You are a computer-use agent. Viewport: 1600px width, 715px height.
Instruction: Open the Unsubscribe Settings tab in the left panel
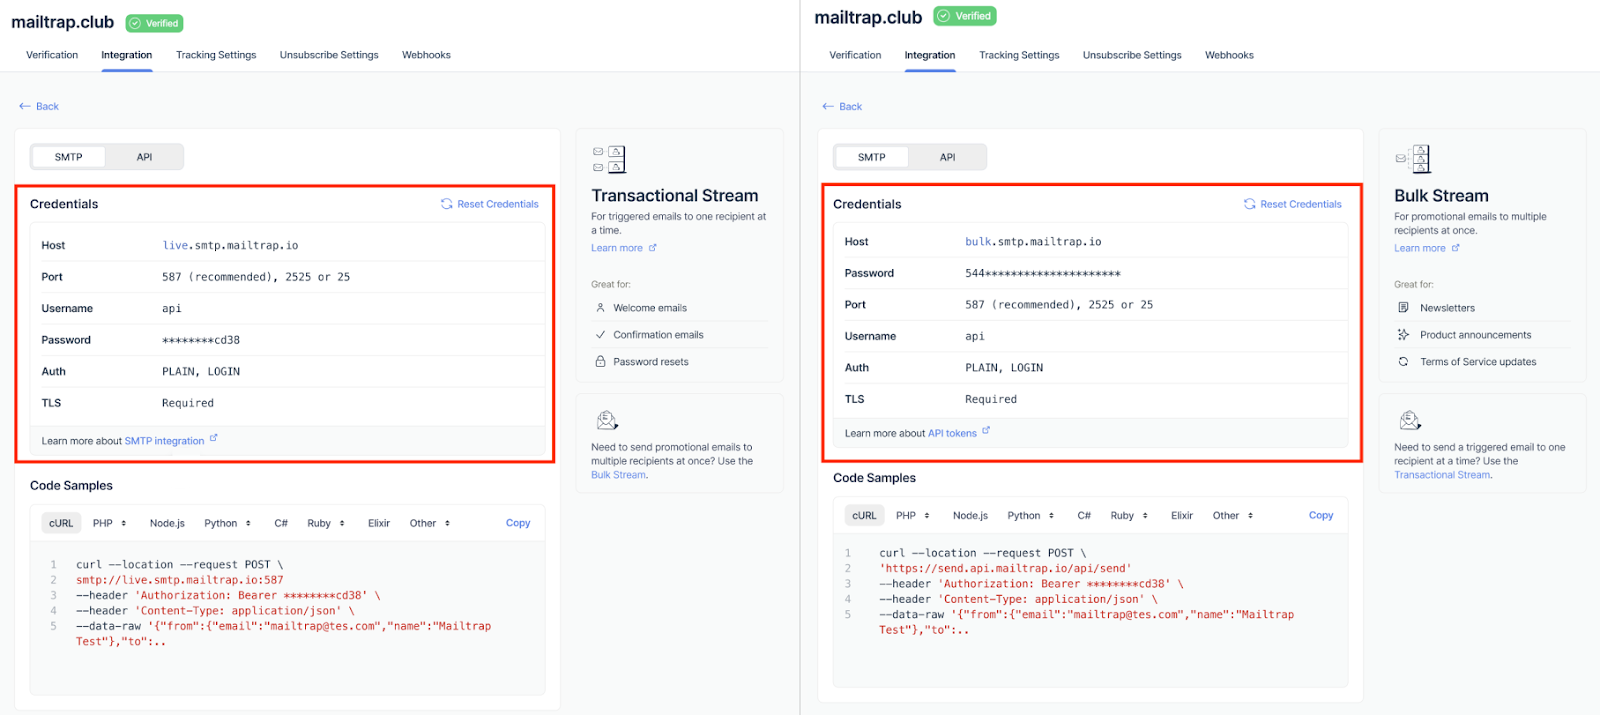click(329, 55)
